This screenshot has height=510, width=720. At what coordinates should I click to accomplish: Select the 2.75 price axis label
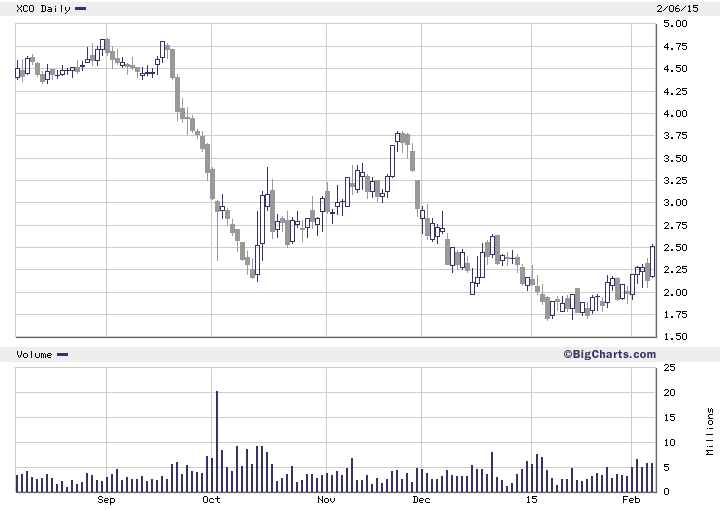pyautogui.click(x=675, y=225)
